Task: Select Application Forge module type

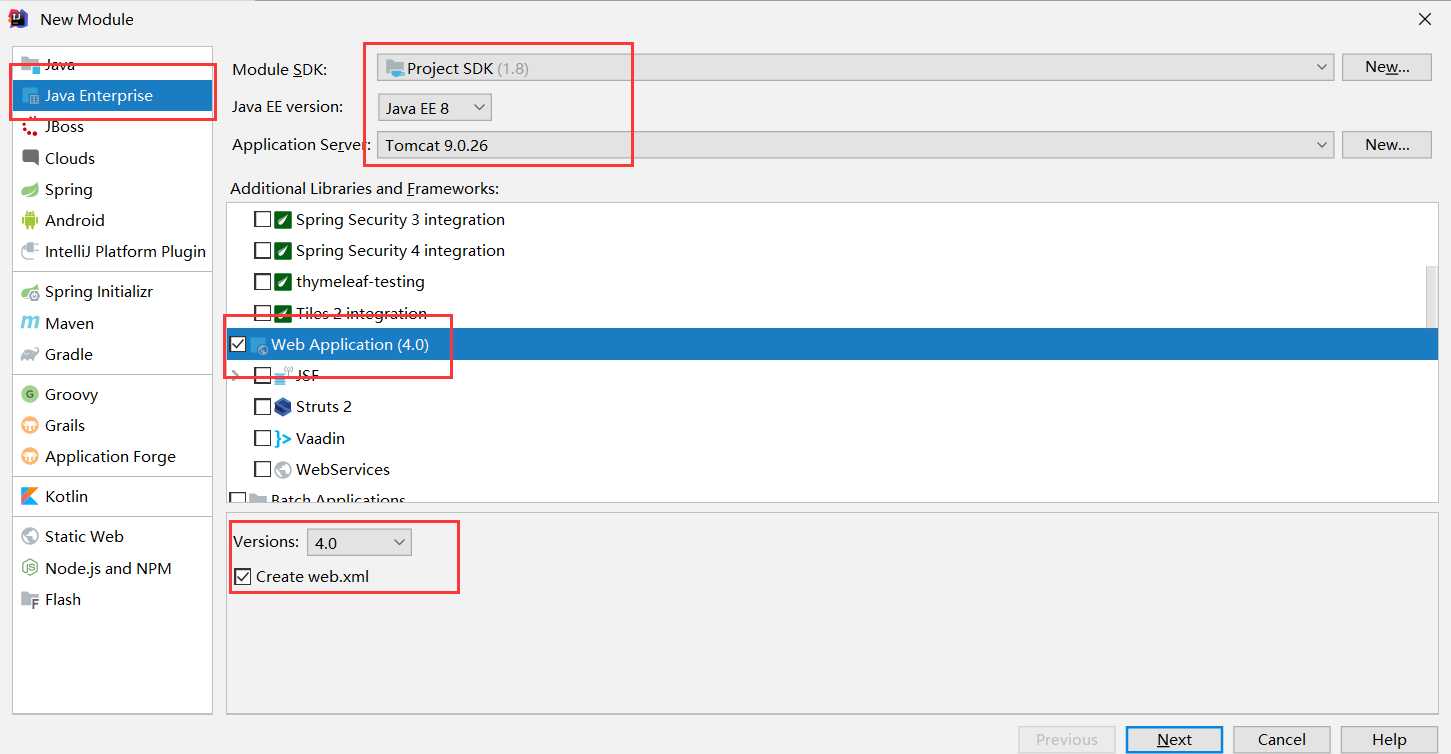Action: pyautogui.click(x=112, y=457)
